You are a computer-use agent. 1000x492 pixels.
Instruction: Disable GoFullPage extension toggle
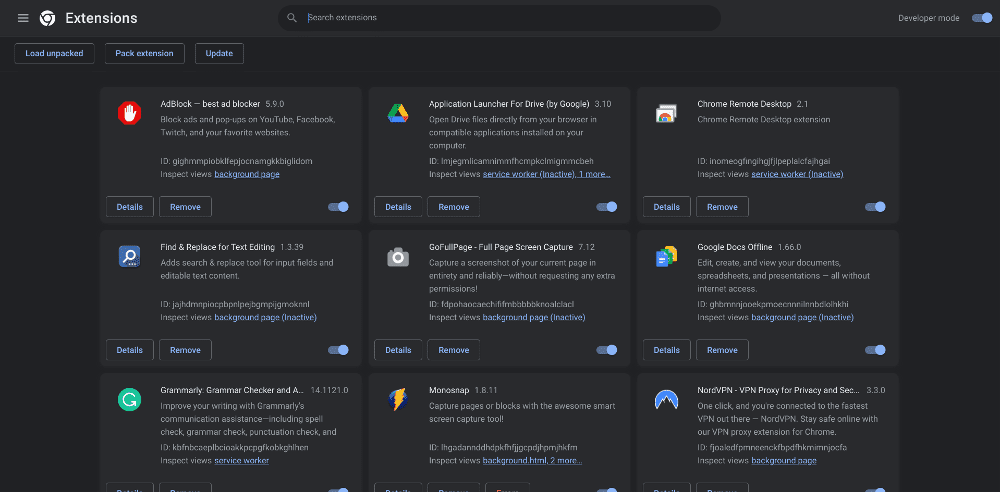(607, 350)
